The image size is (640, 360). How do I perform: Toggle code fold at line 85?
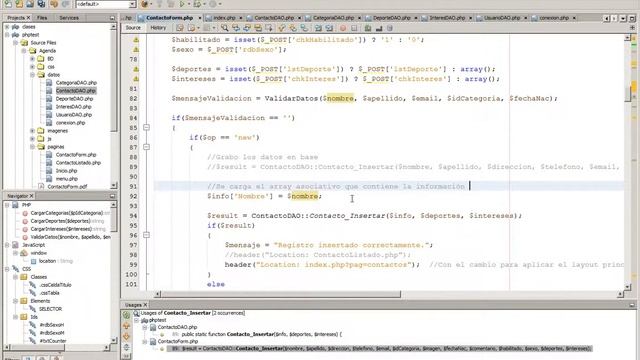pos(146,127)
